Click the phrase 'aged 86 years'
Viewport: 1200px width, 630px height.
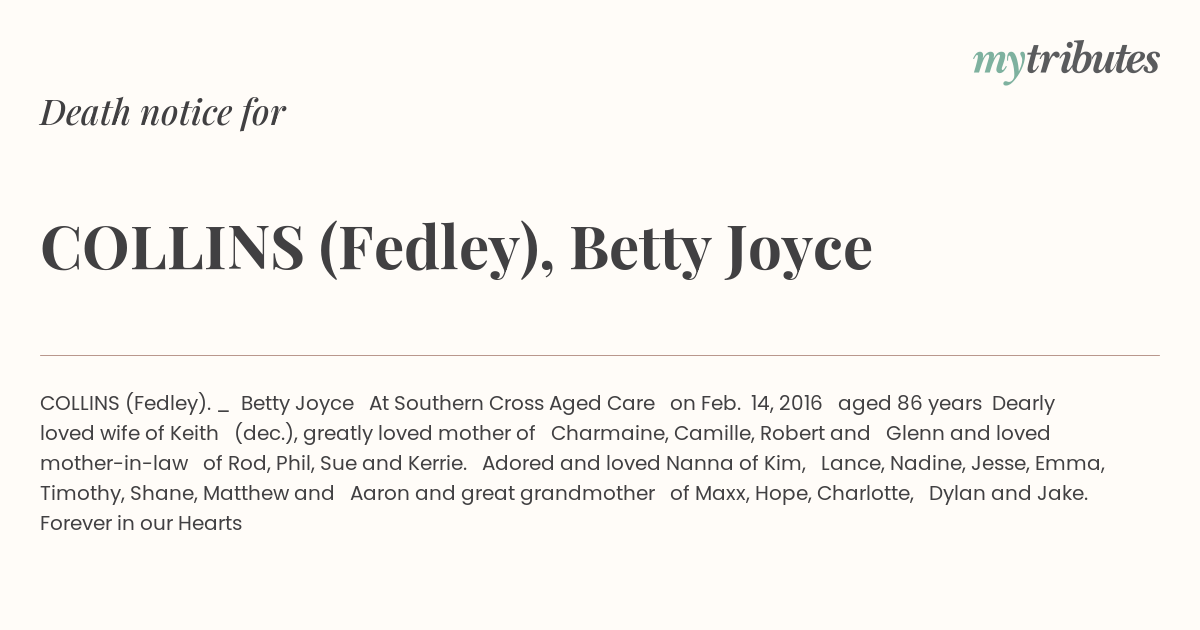tap(910, 403)
